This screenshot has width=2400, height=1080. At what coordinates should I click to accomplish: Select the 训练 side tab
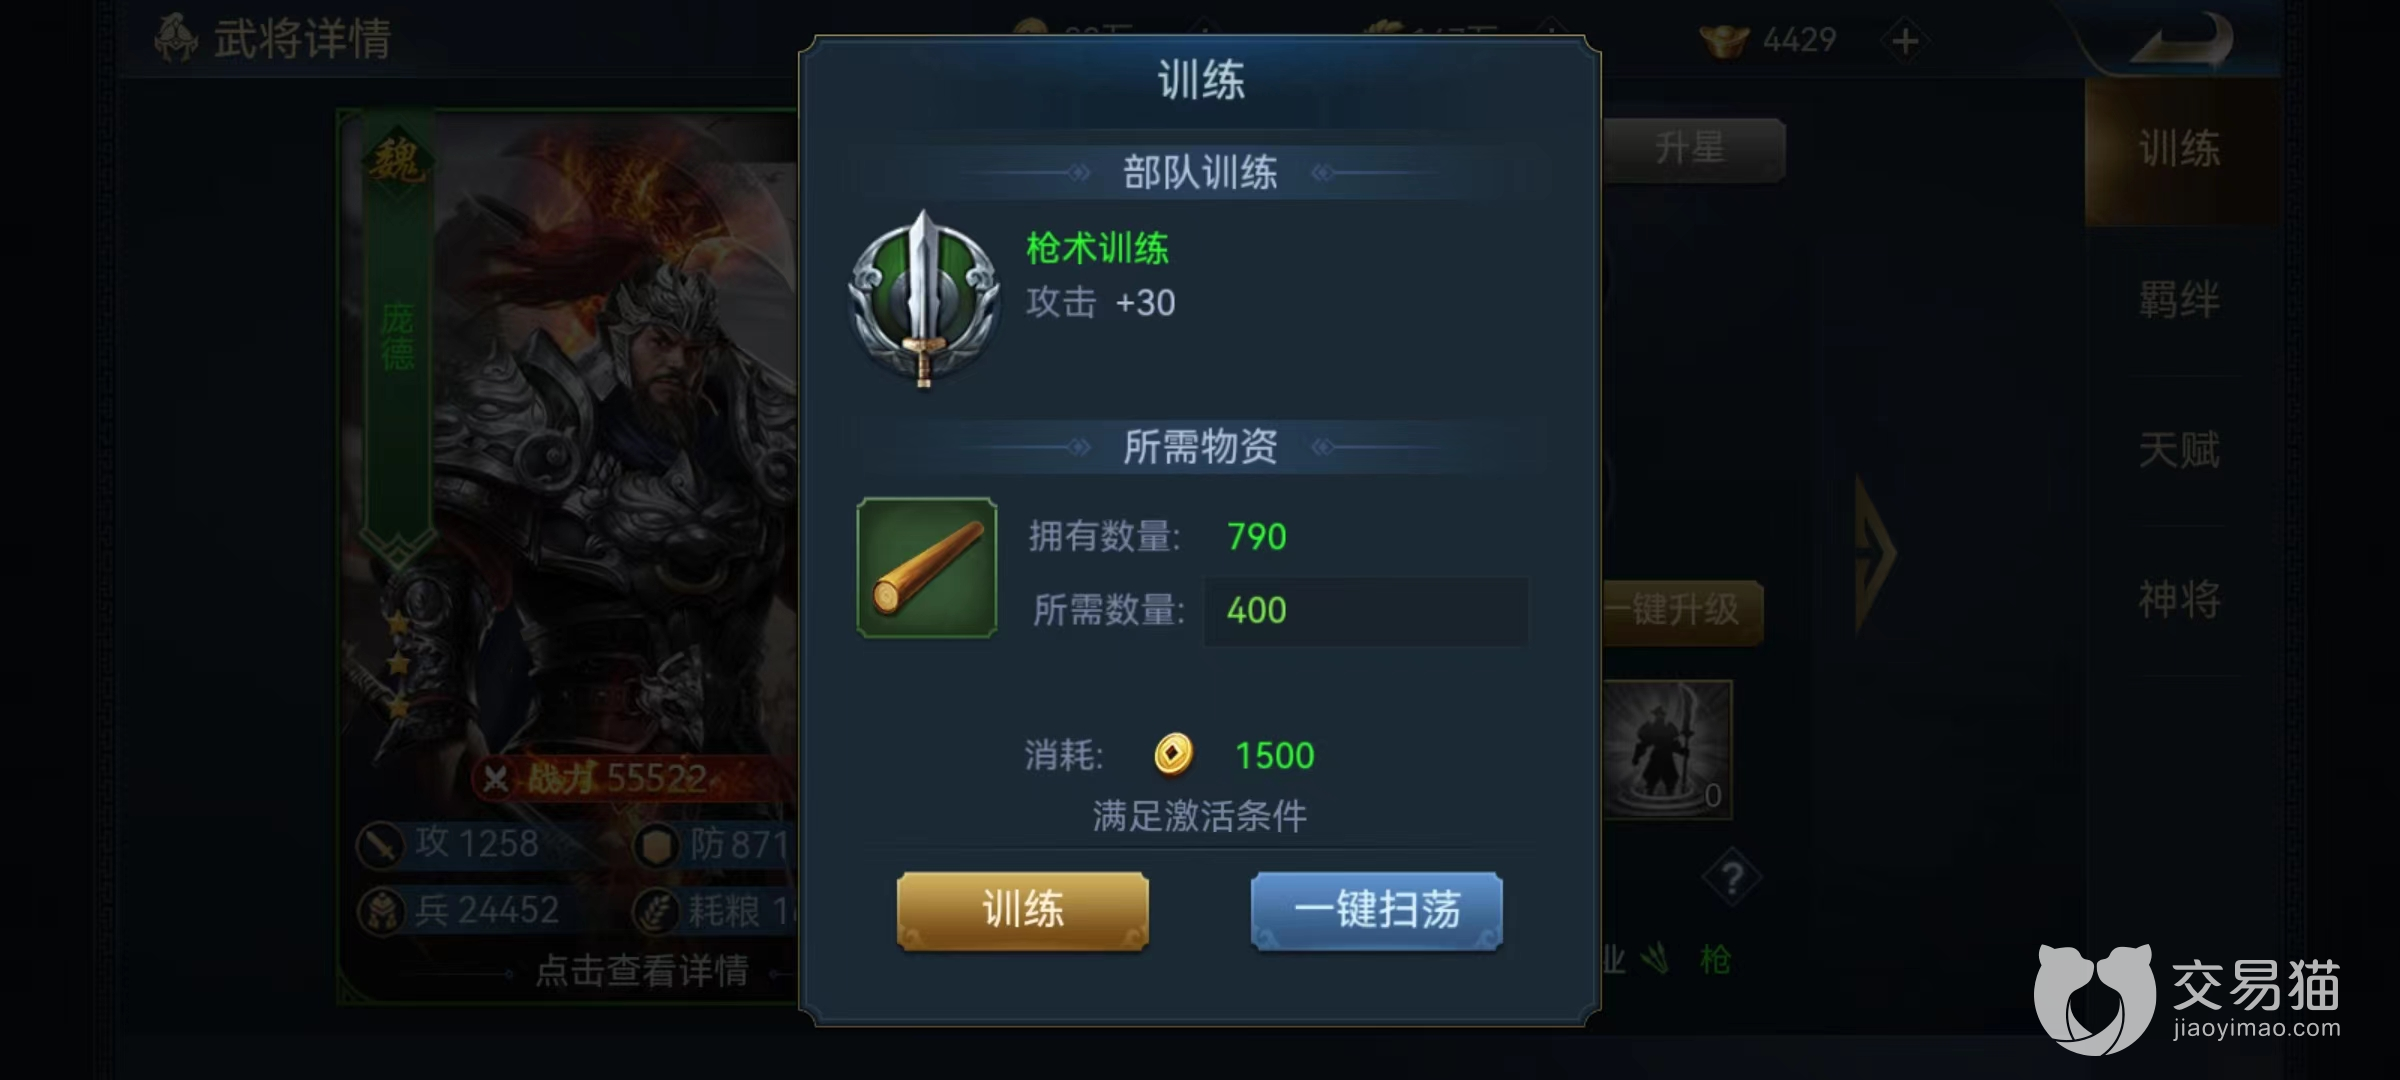click(2180, 150)
